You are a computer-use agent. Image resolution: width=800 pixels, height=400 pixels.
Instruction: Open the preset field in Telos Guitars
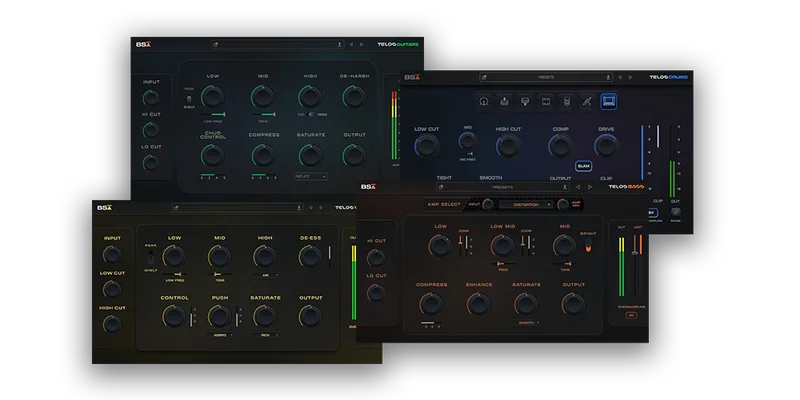[278, 44]
